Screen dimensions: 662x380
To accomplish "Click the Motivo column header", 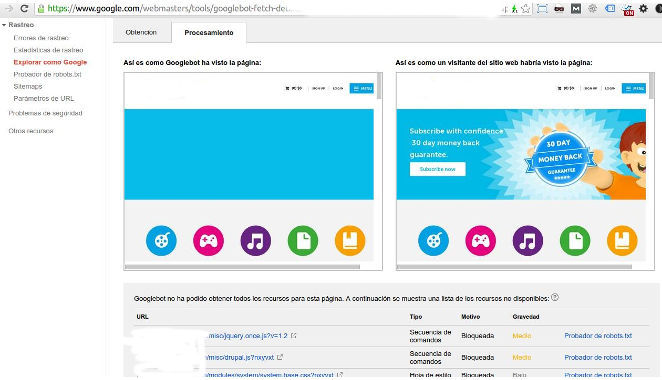I will point(470,317).
